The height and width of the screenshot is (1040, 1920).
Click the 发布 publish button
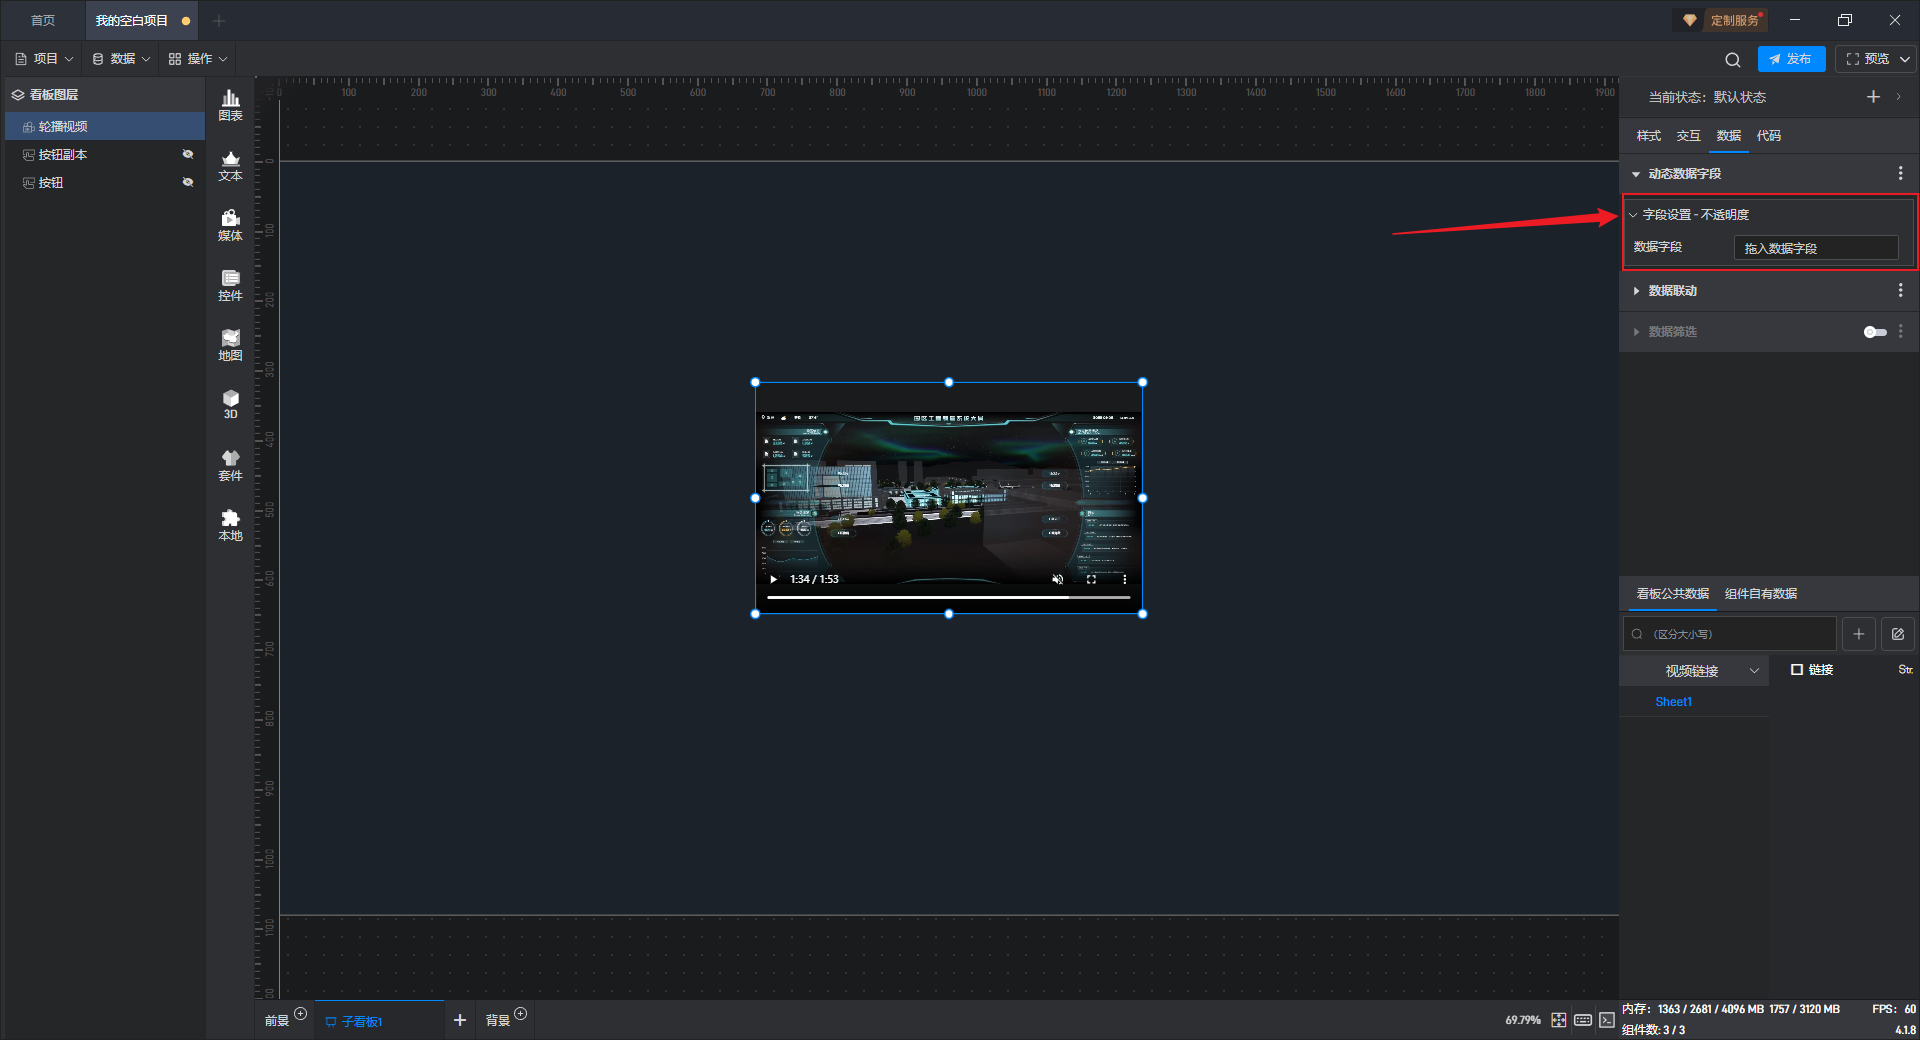coord(1790,59)
